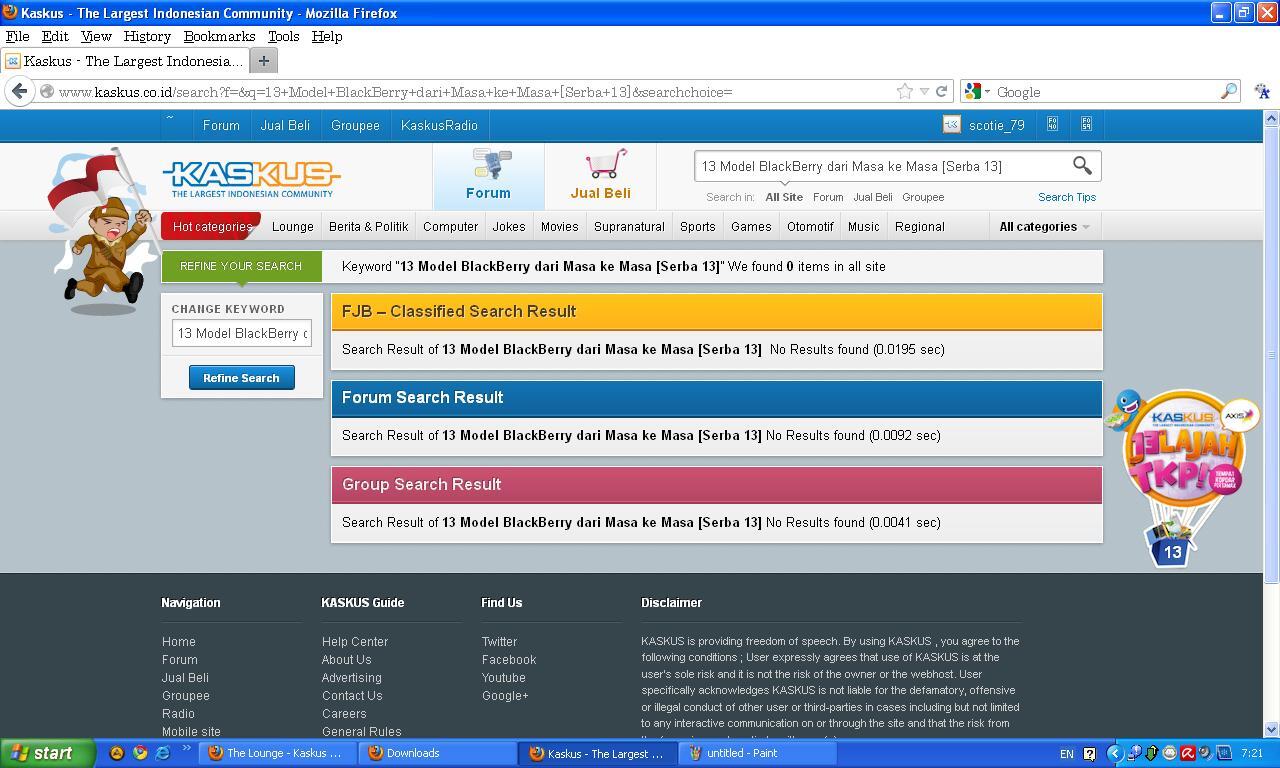Open Google+ link under Find Us

(x=505, y=695)
